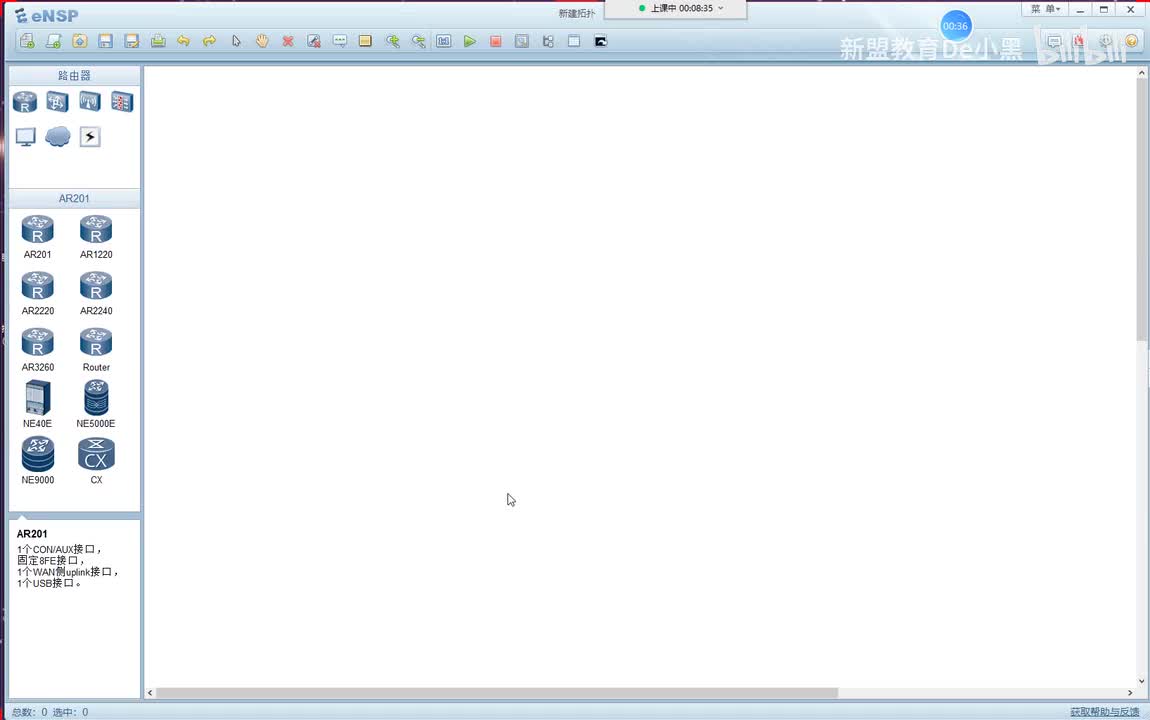Pick the AR1220 router device
The height and width of the screenshot is (720, 1150).
coord(96,237)
